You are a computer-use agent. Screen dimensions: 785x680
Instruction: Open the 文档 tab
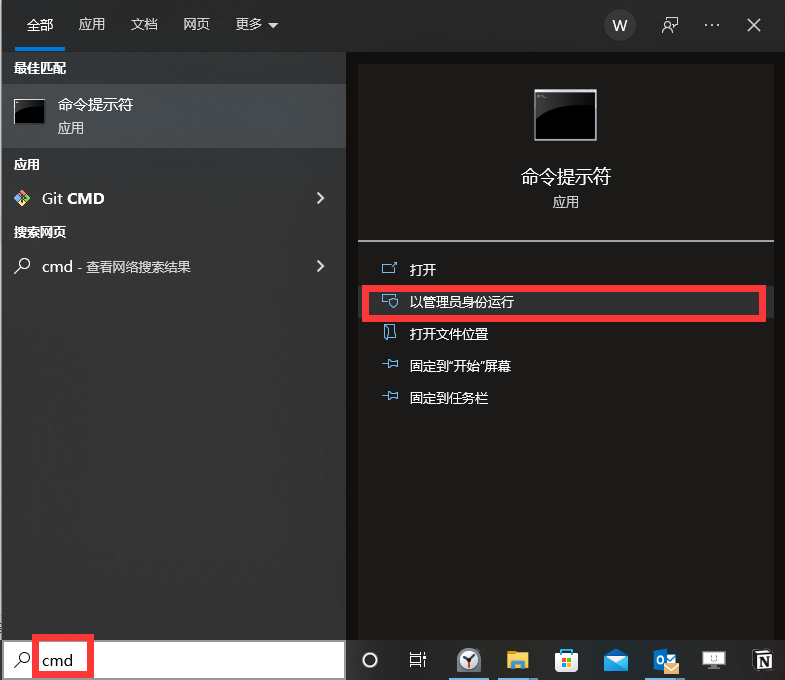point(144,24)
